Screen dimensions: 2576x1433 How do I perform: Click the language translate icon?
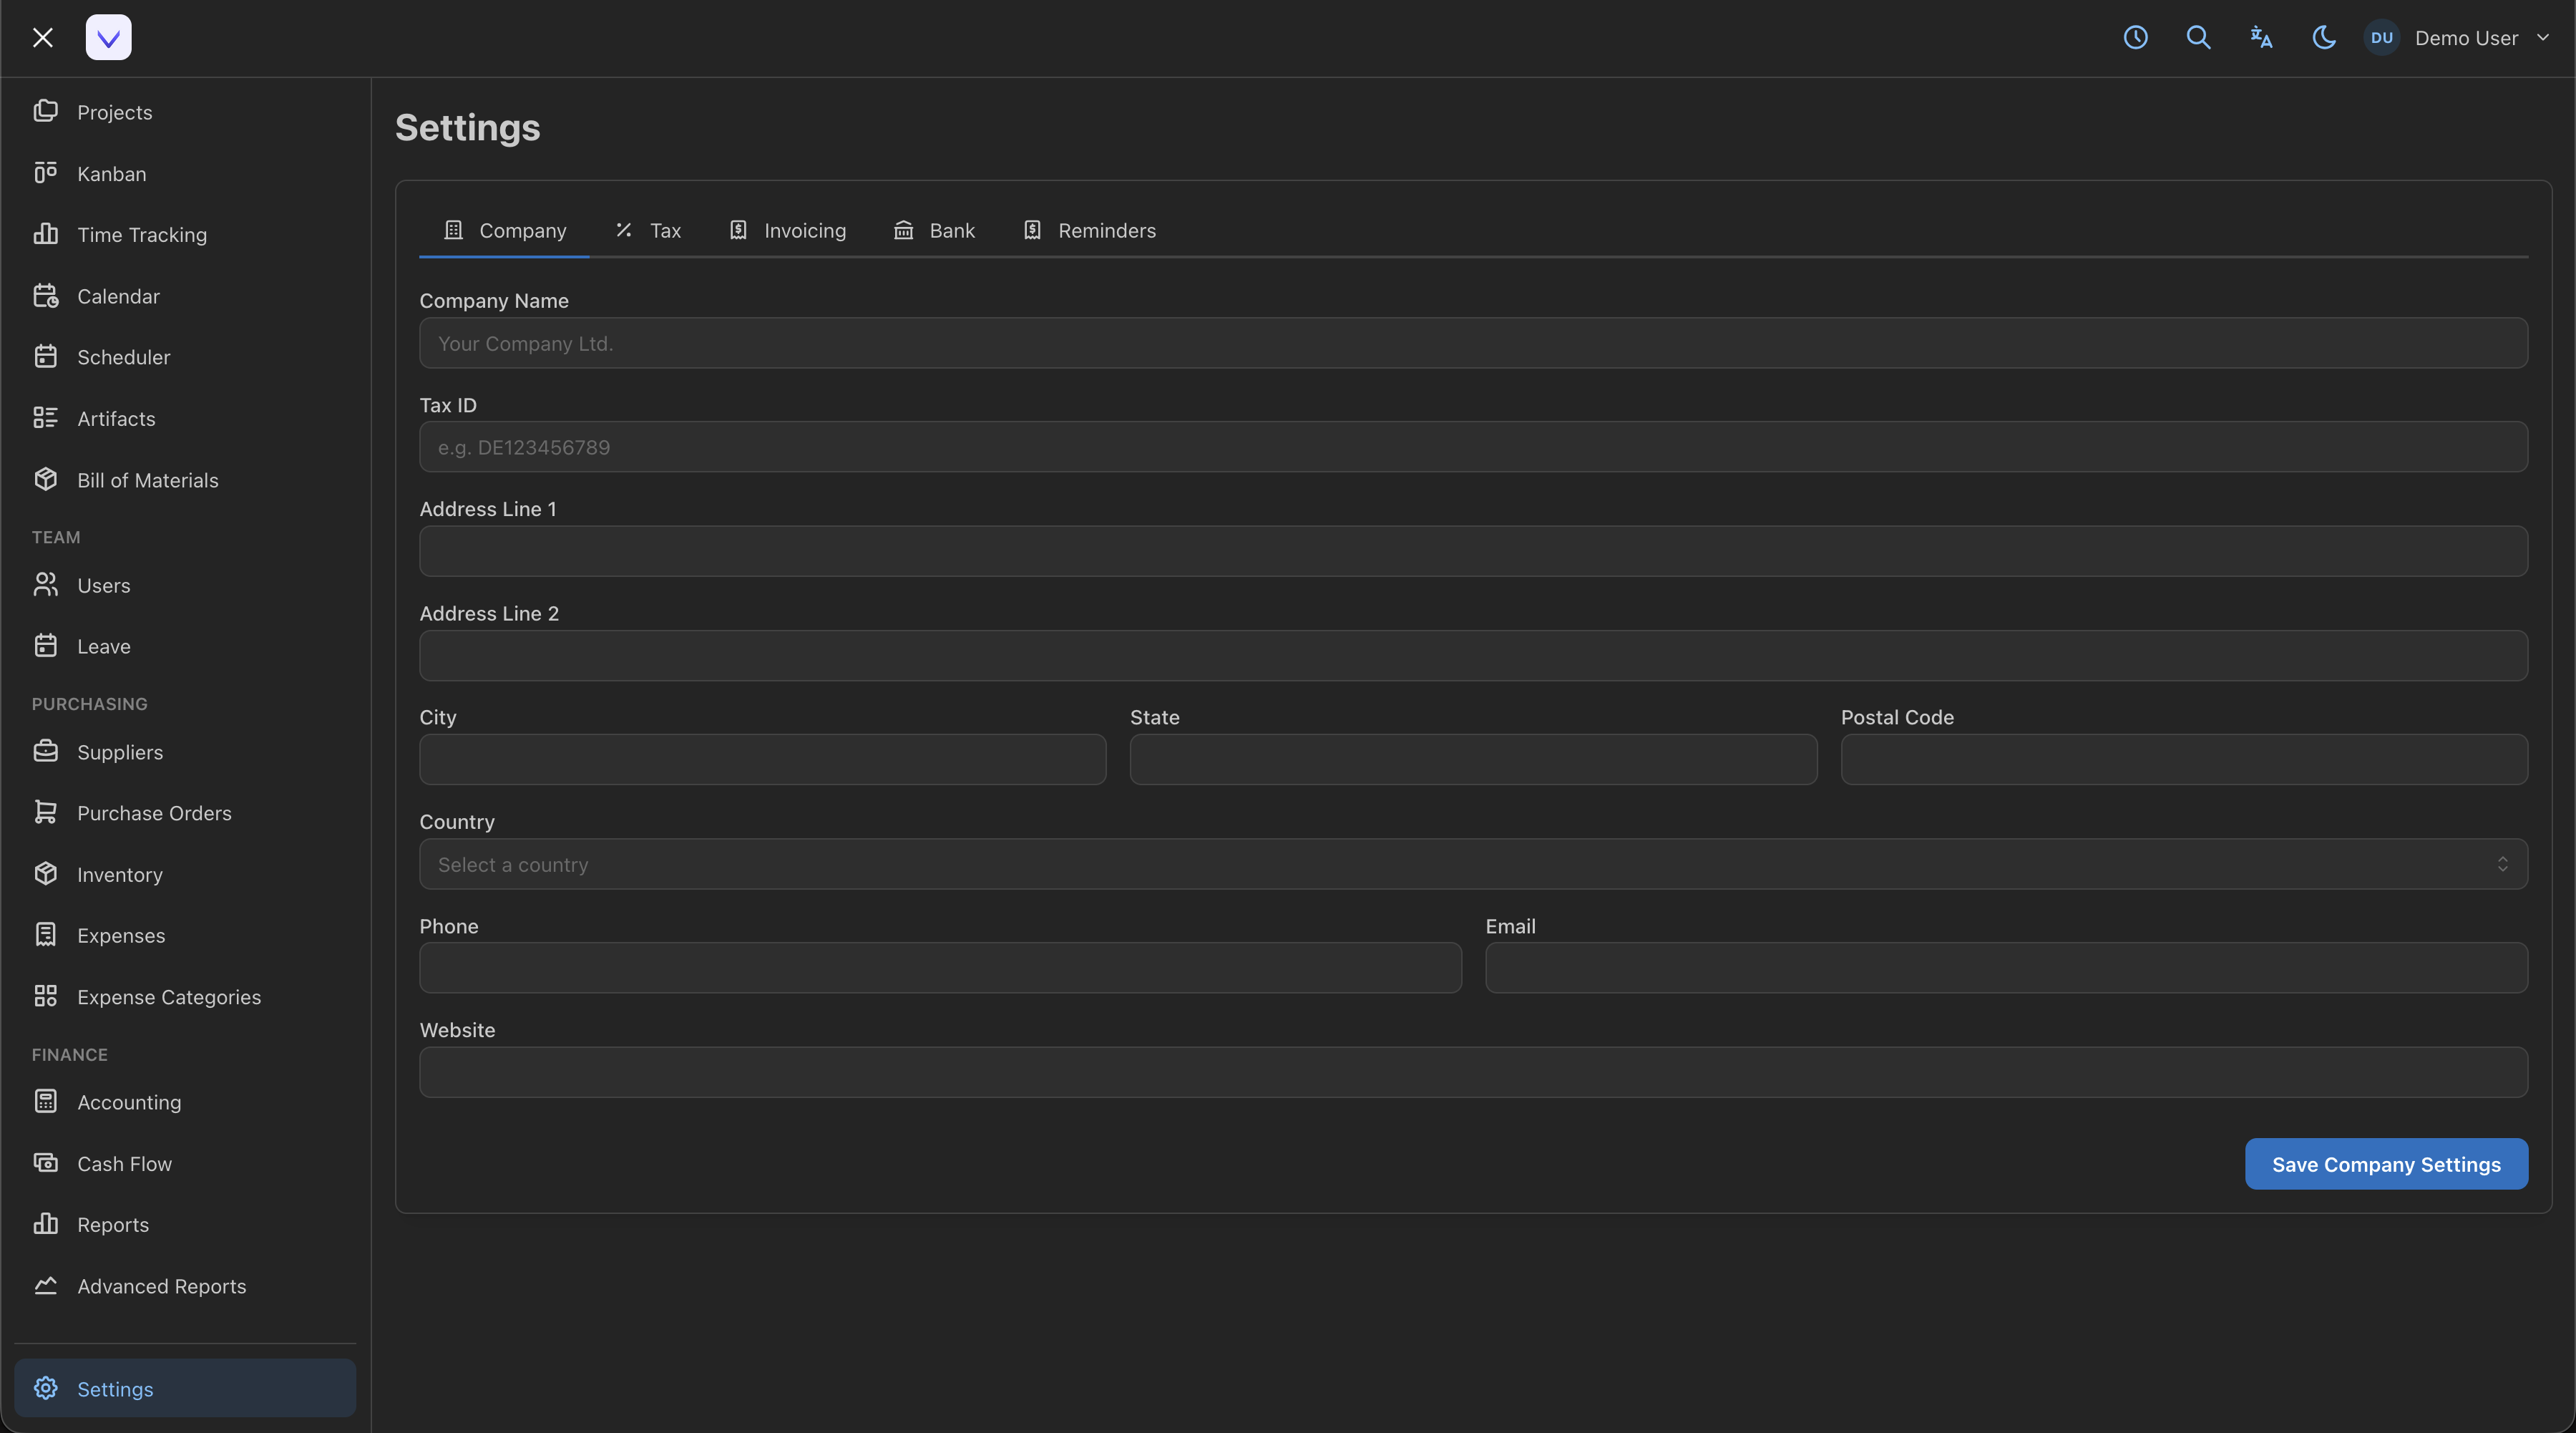2261,38
